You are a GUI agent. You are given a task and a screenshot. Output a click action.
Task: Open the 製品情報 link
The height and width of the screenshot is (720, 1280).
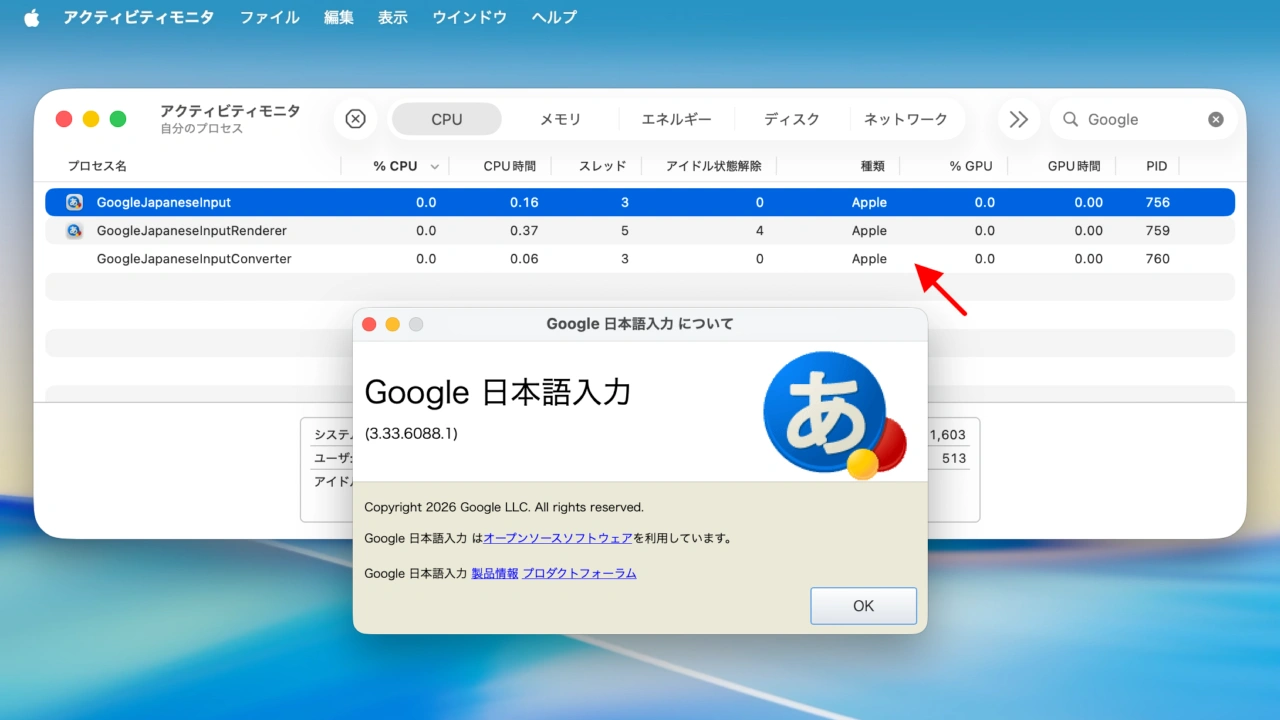(494, 573)
